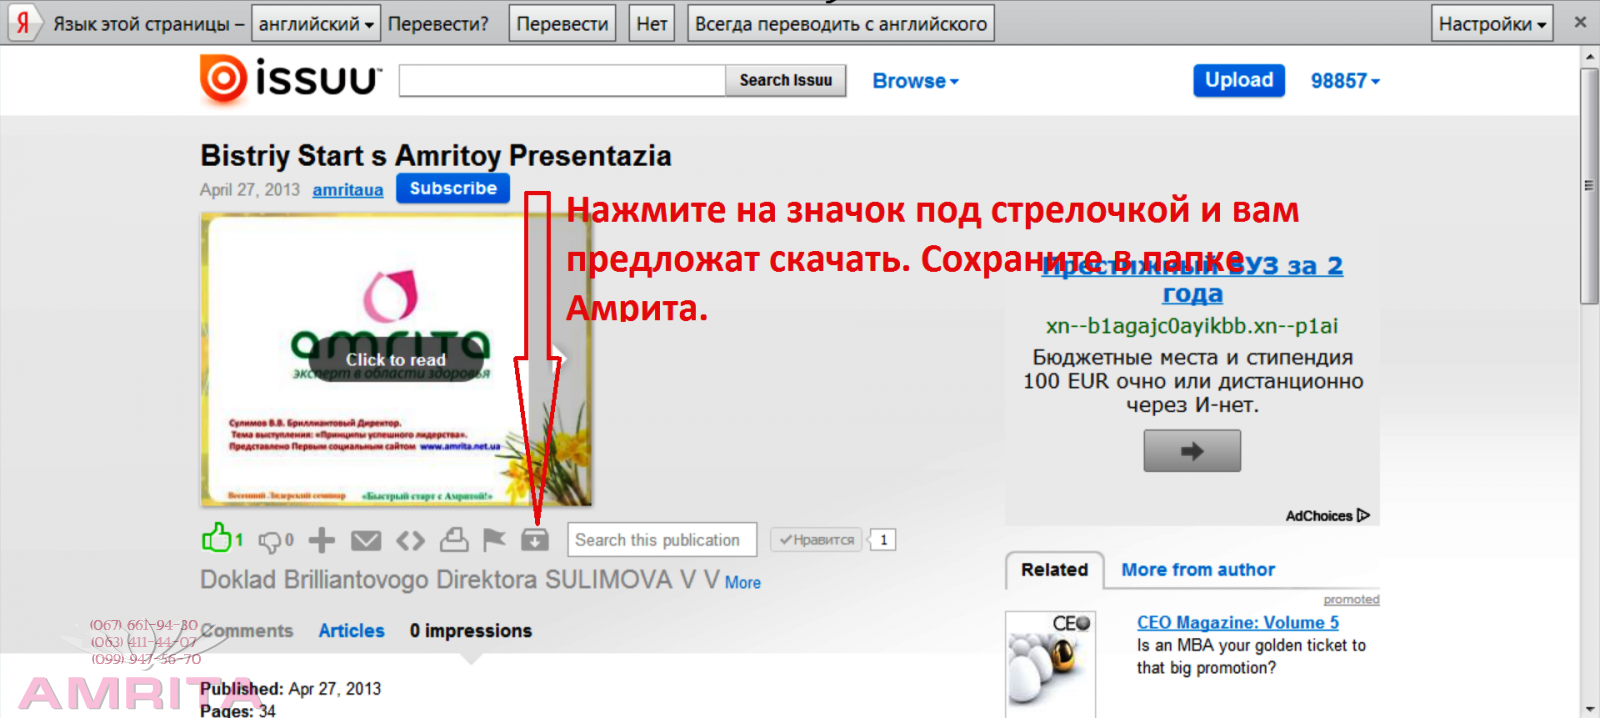Open the Browse dropdown menu
This screenshot has height=718, width=1600.
click(x=915, y=81)
